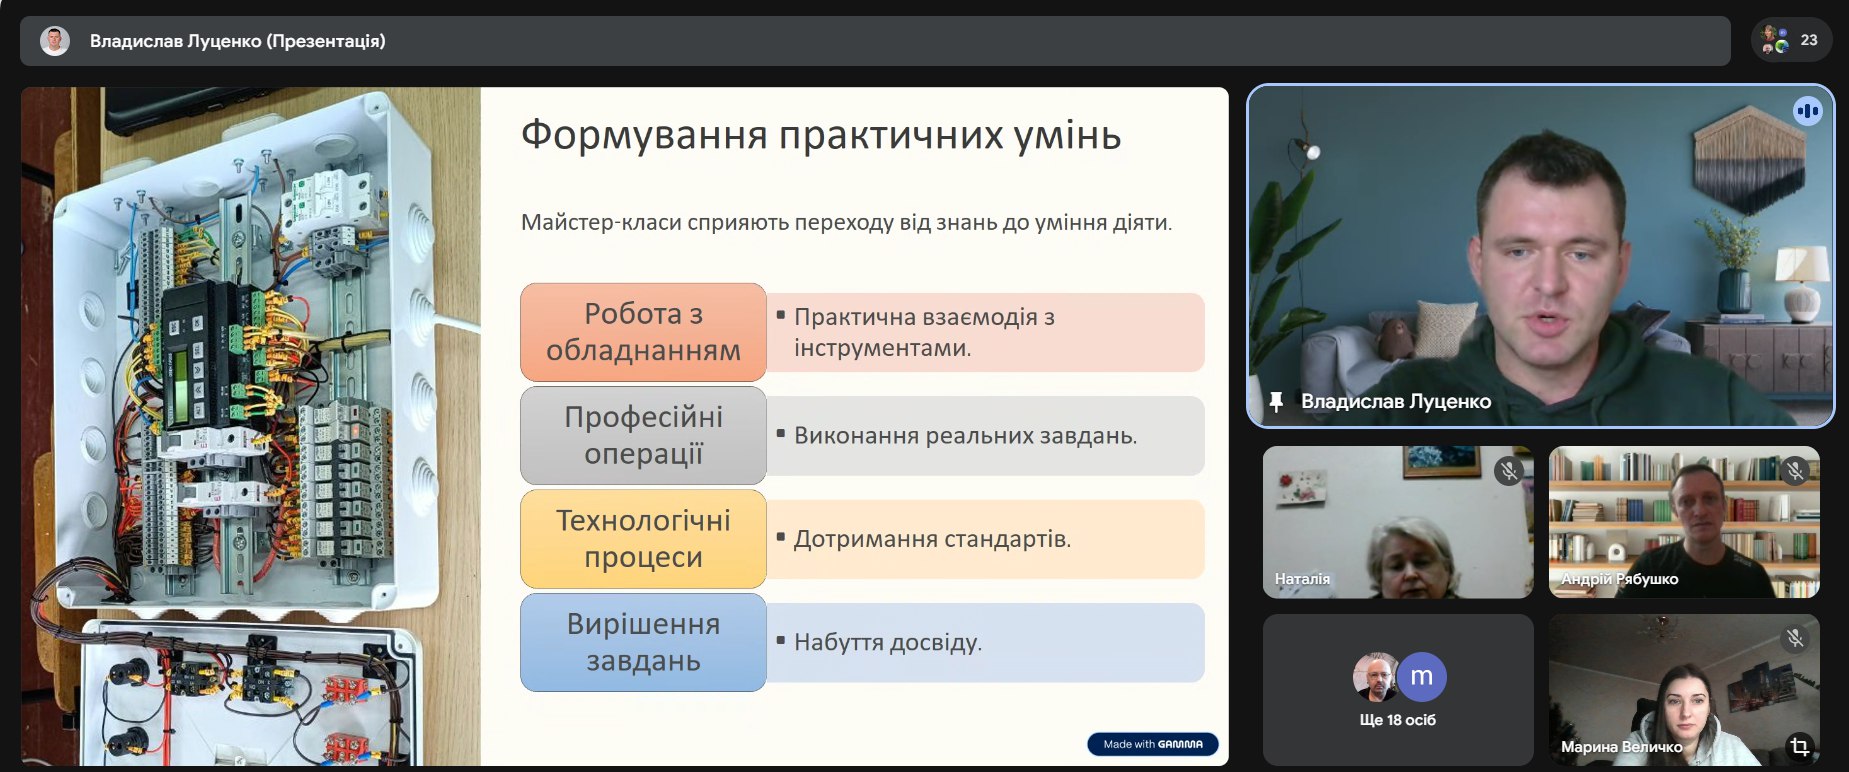Screen dimensions: 1849x772
Task: Click the audio activity indicator on Владислав's tile
Action: [x=1807, y=111]
